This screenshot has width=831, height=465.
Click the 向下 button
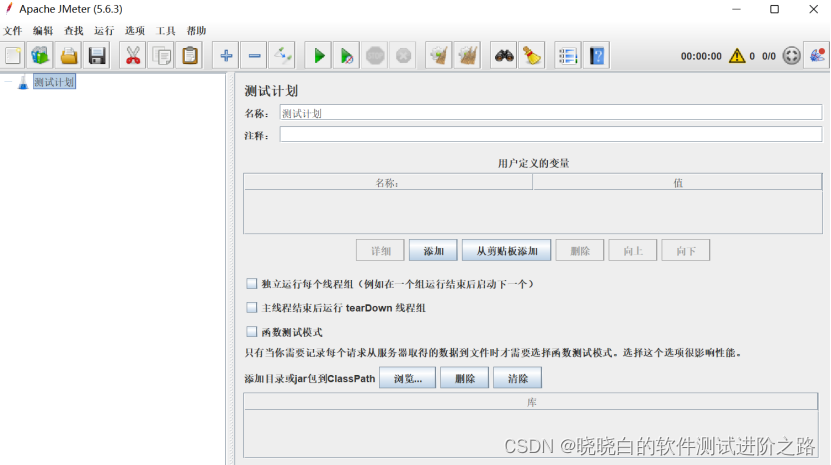tap(686, 251)
